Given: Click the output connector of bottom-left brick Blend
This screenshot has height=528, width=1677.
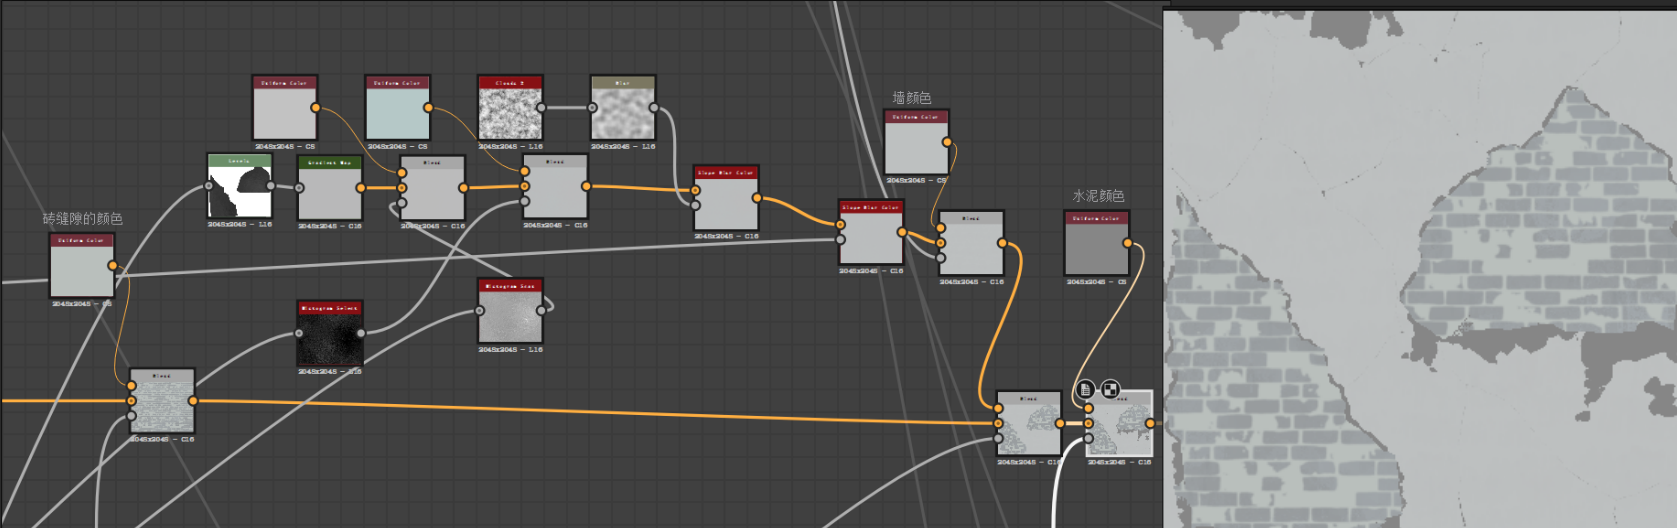Looking at the screenshot, I should (193, 401).
